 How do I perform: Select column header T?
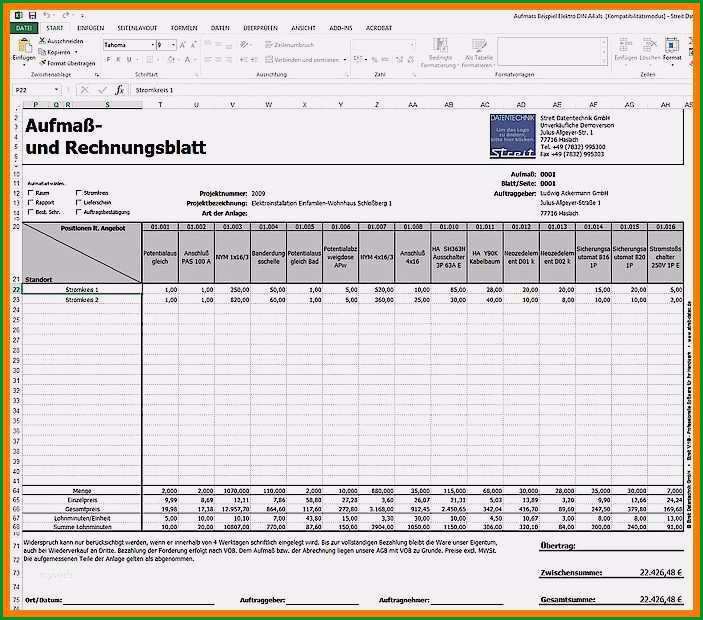[160, 104]
